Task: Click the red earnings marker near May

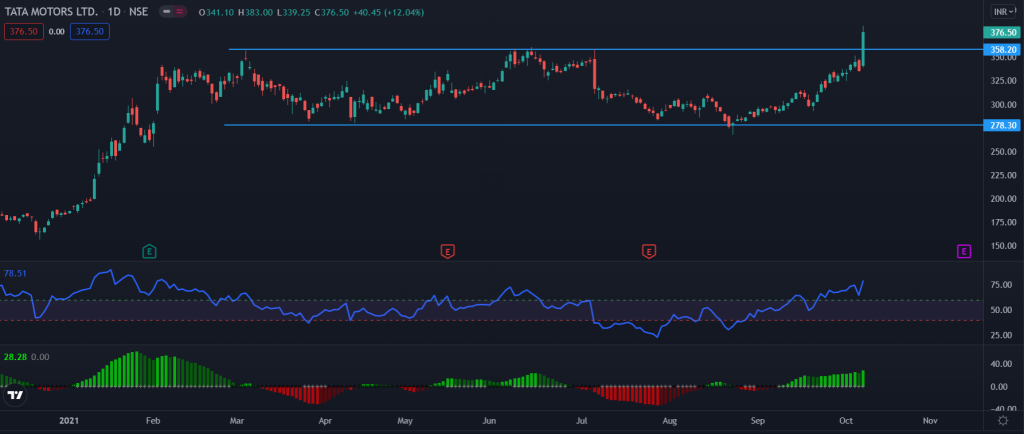Action: click(x=448, y=250)
